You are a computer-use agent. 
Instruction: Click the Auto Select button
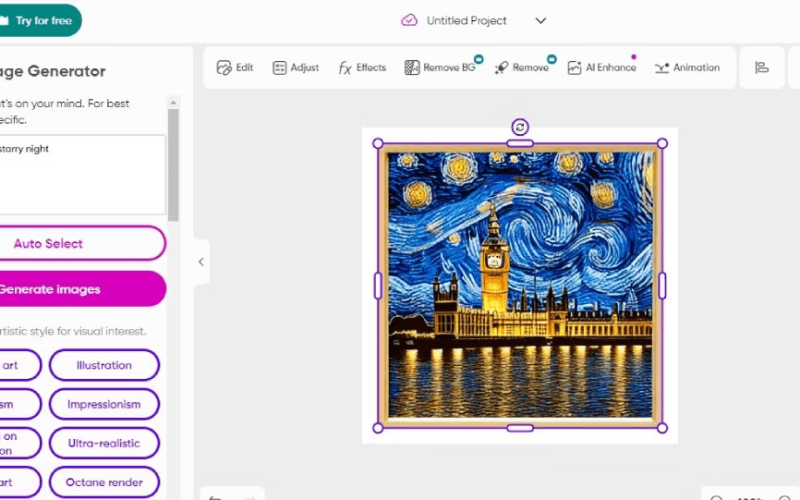(x=82, y=243)
